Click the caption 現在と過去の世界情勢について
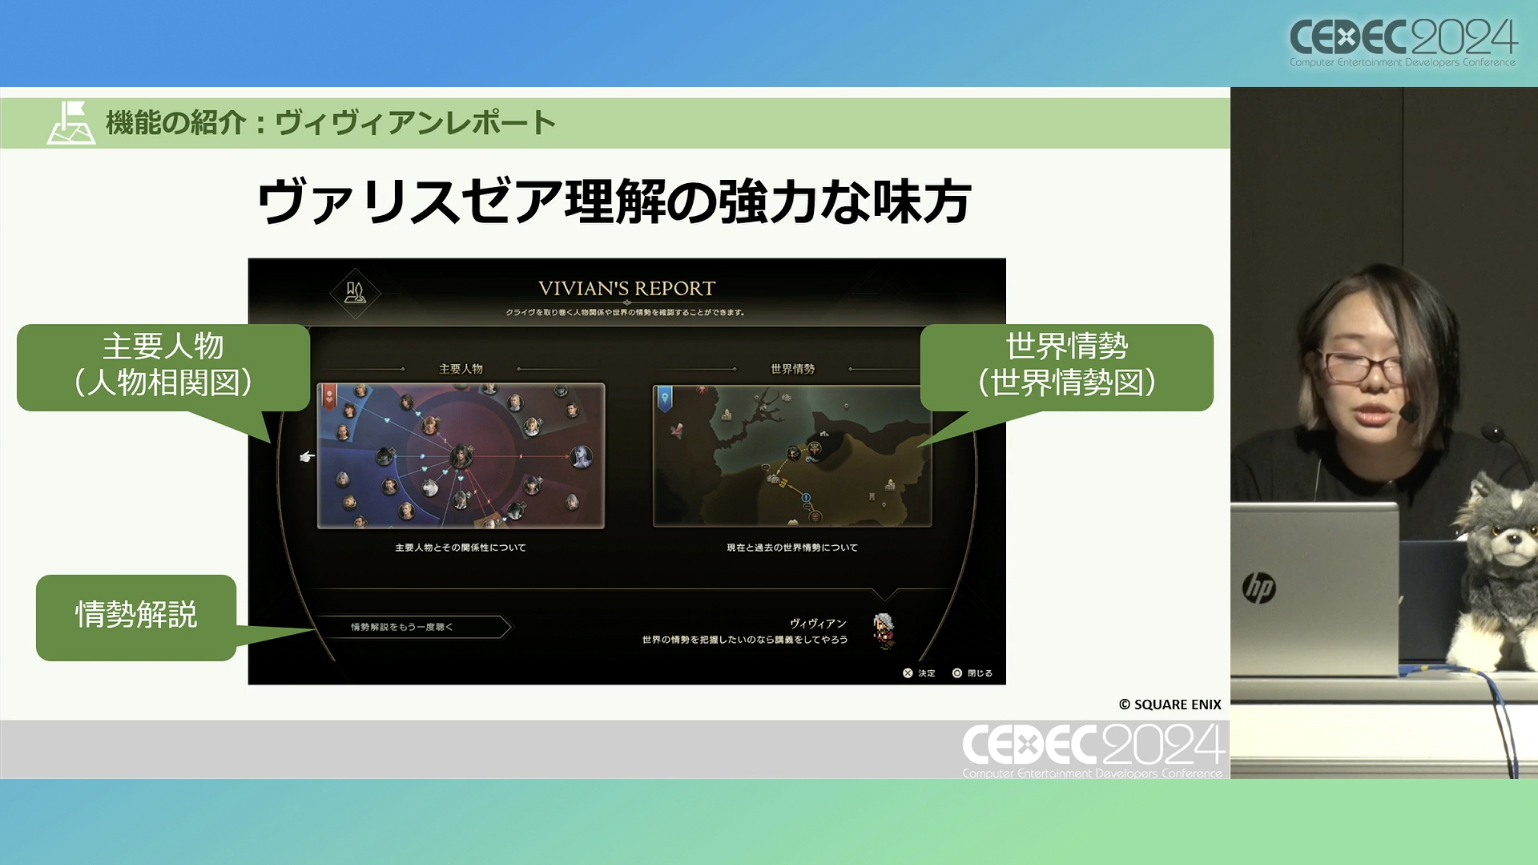Image resolution: width=1538 pixels, height=865 pixels. (x=792, y=547)
